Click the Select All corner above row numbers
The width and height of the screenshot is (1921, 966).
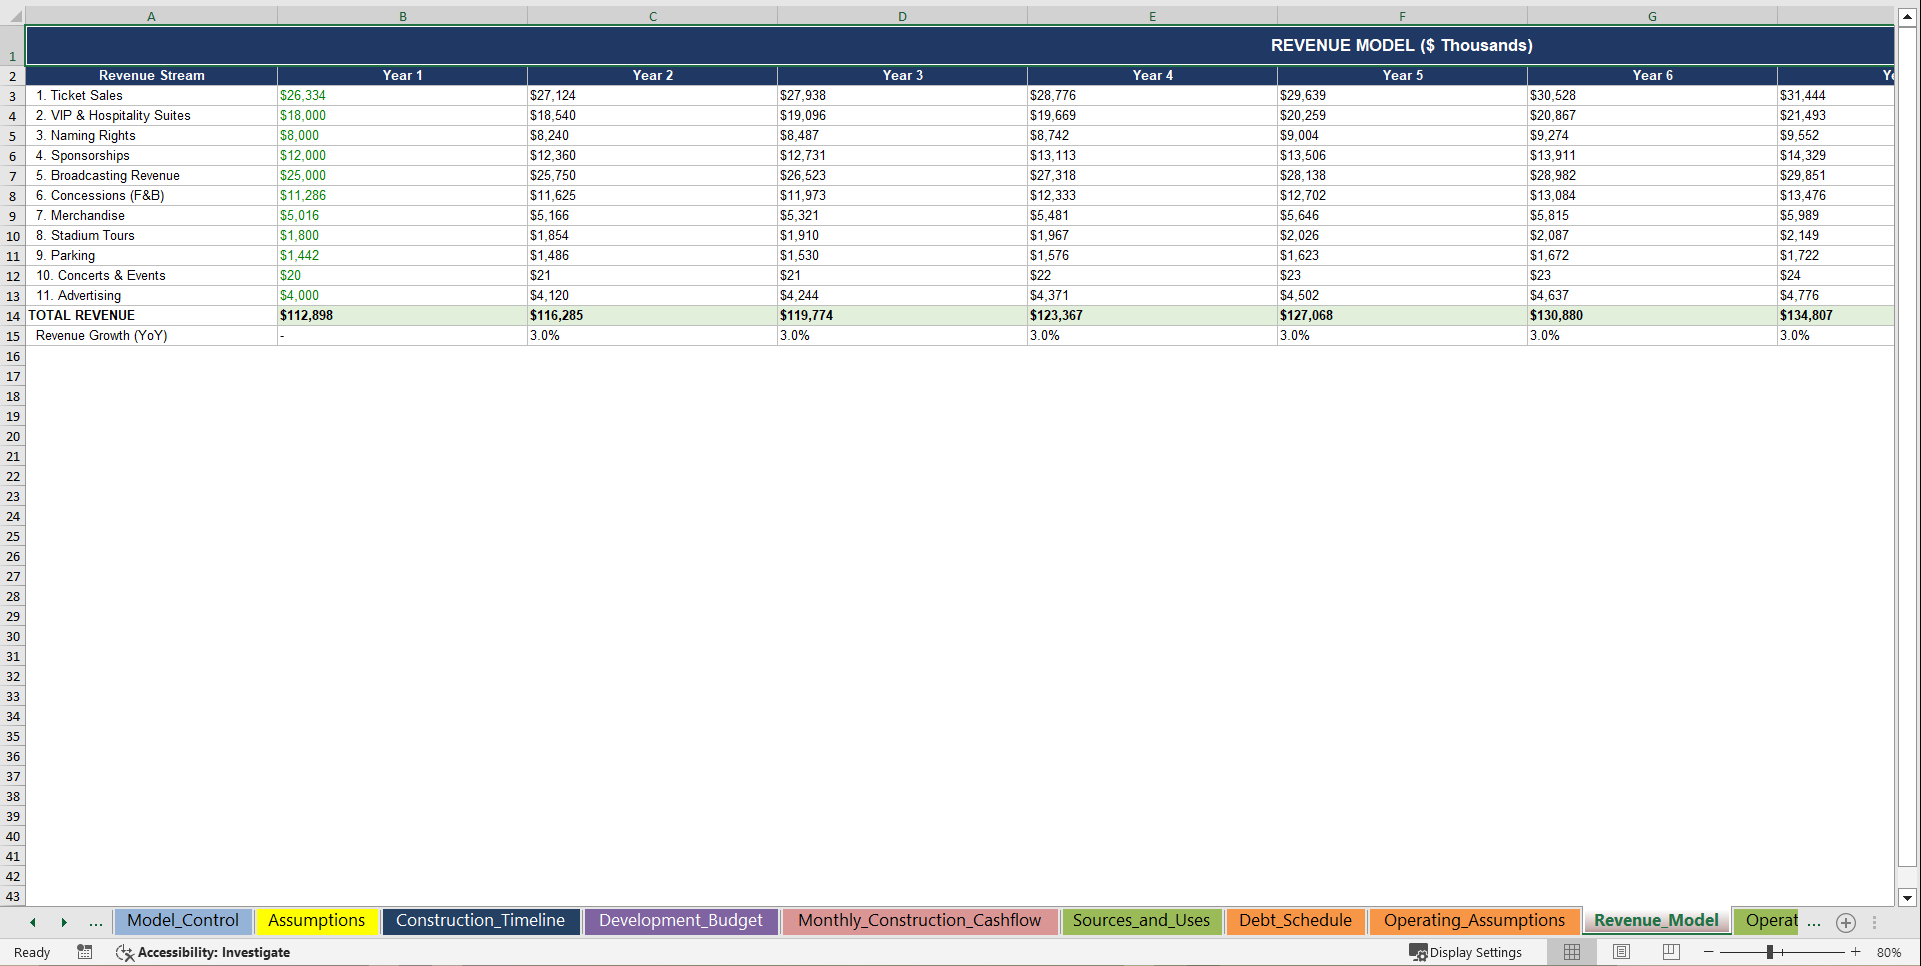(x=13, y=16)
